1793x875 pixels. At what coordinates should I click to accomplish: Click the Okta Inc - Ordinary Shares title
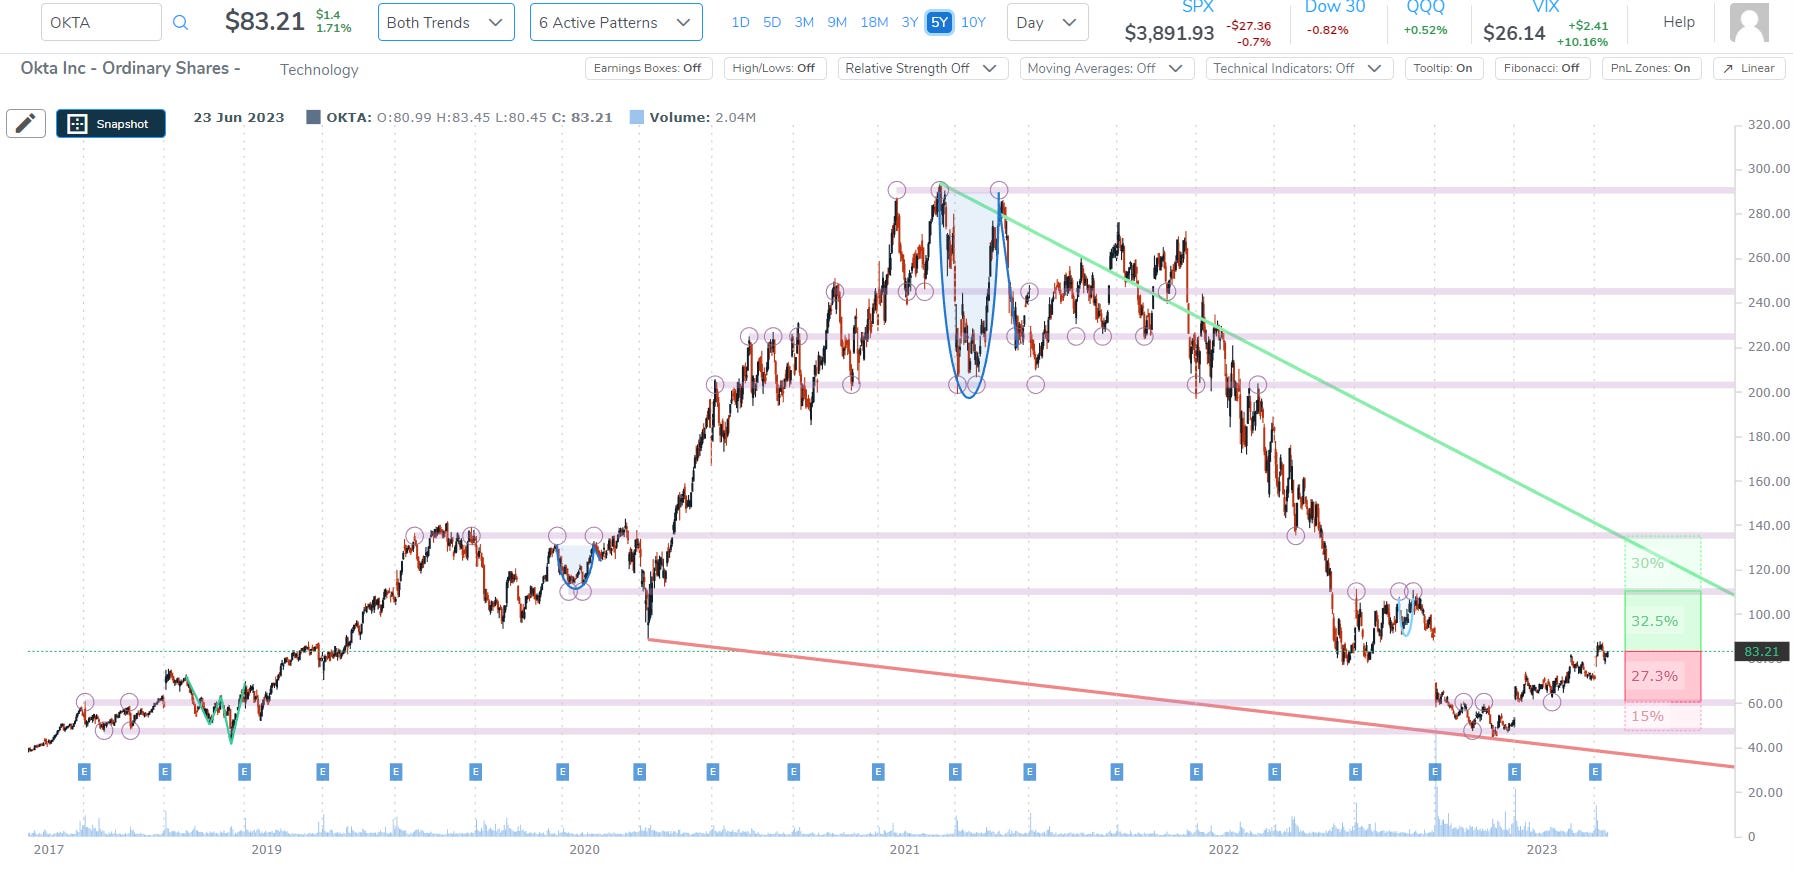pos(130,68)
